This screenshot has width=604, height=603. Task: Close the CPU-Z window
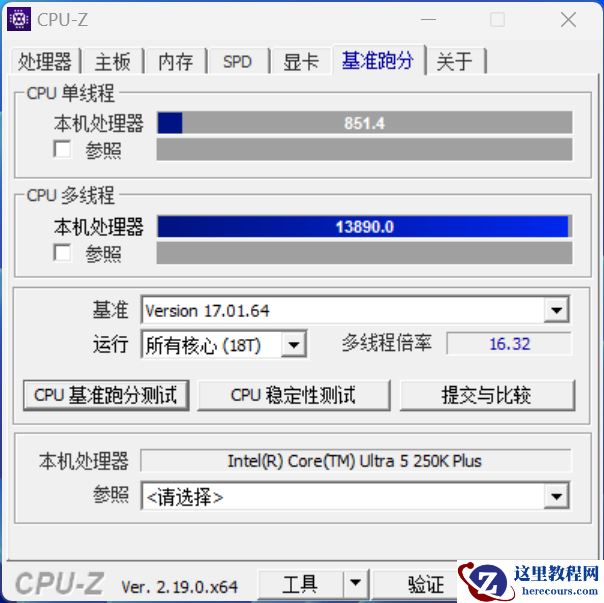click(x=568, y=19)
